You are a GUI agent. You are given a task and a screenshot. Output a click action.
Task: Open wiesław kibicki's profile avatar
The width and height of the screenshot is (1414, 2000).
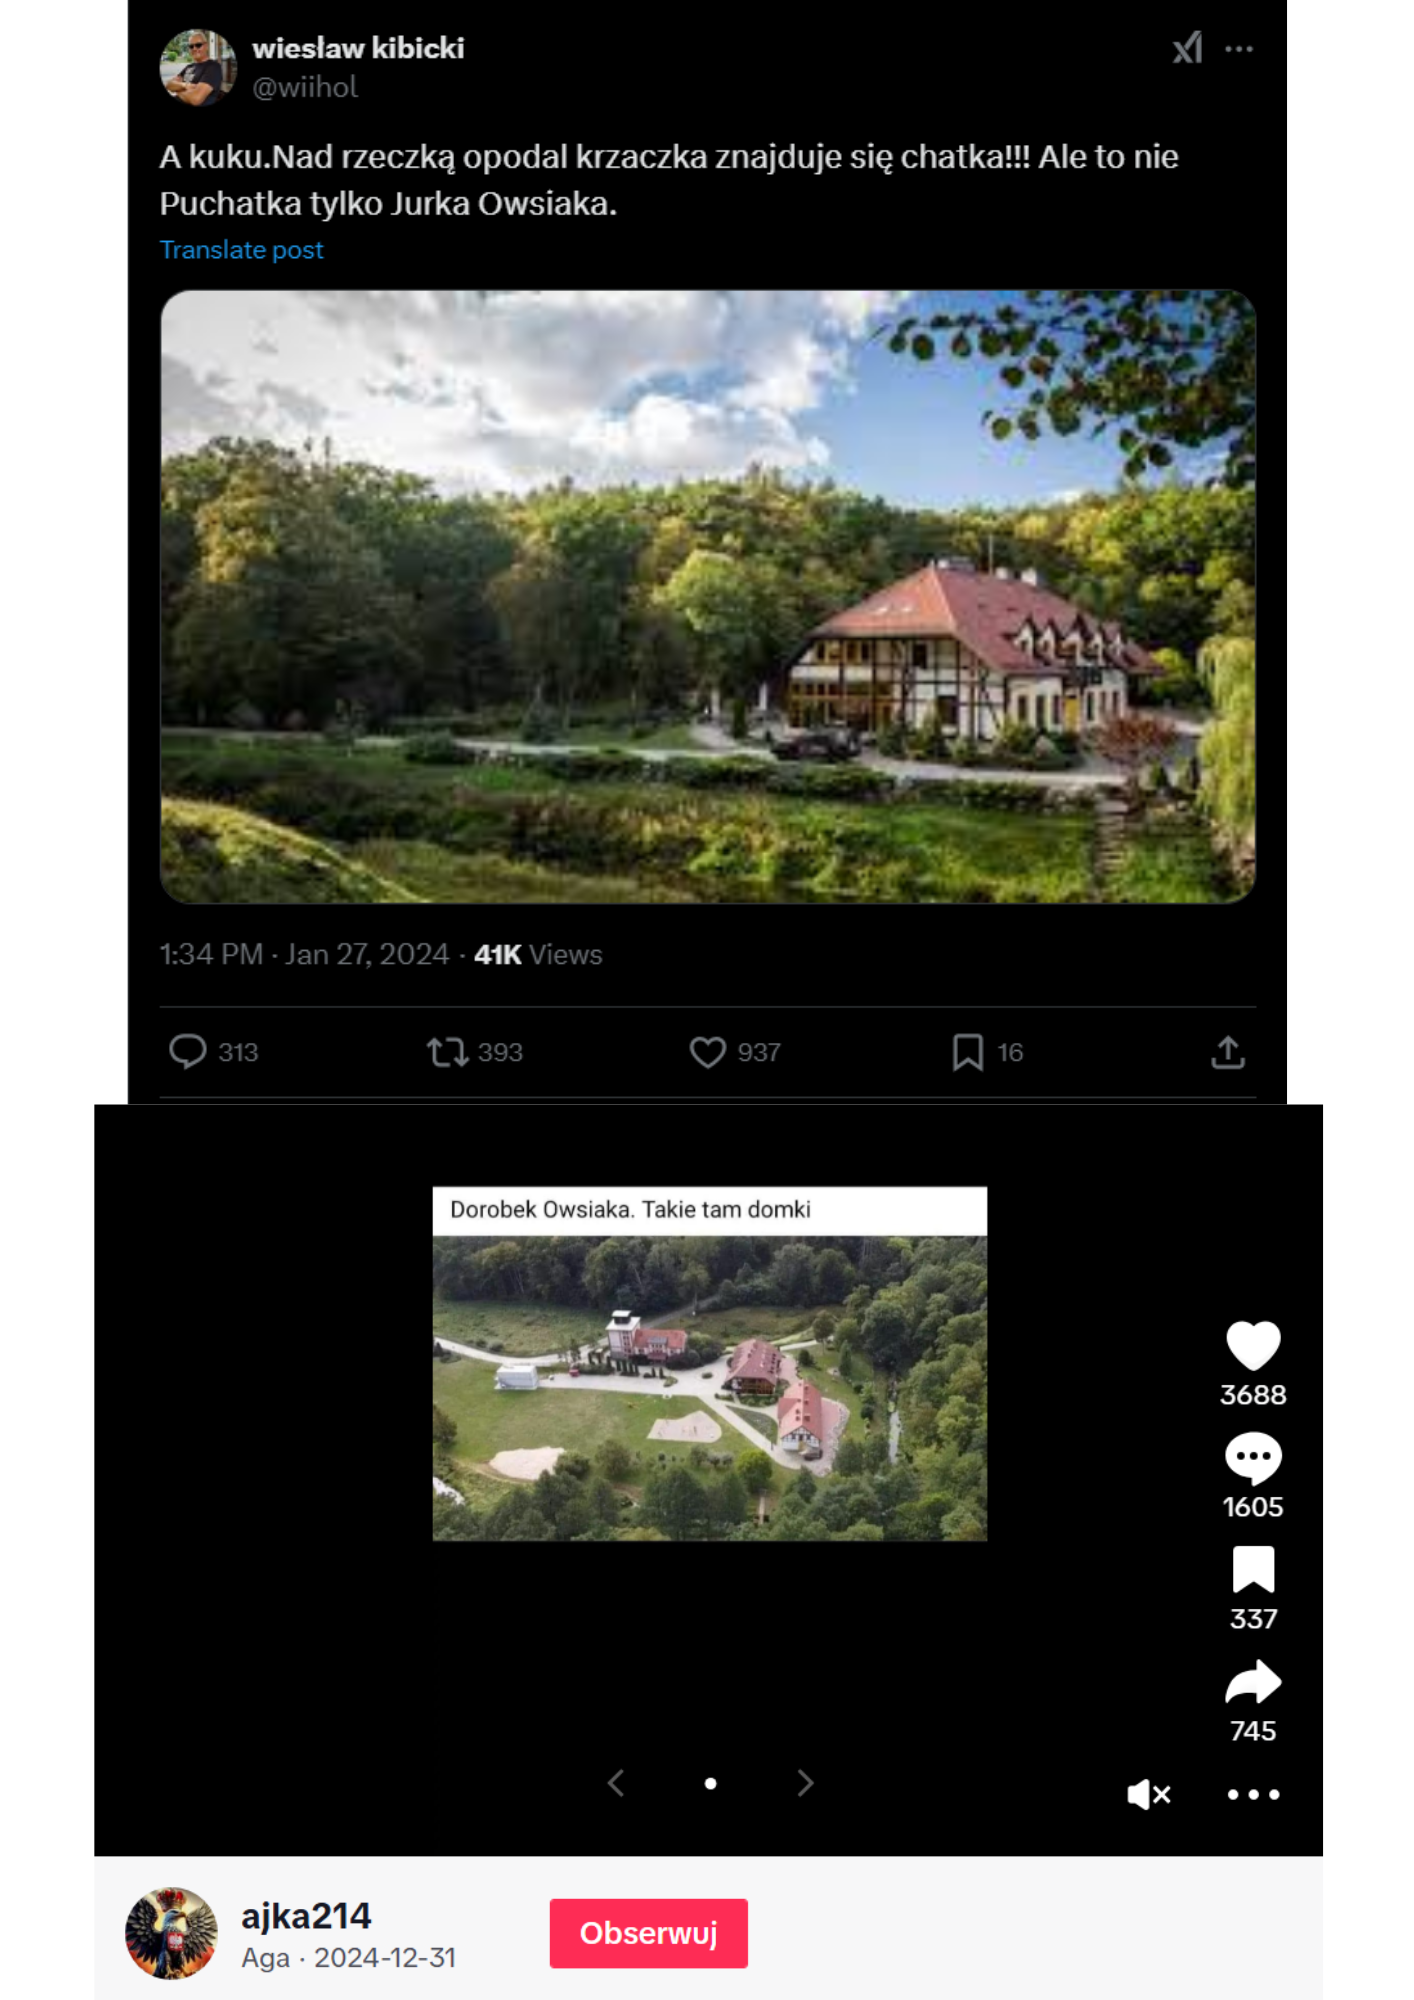[x=198, y=67]
